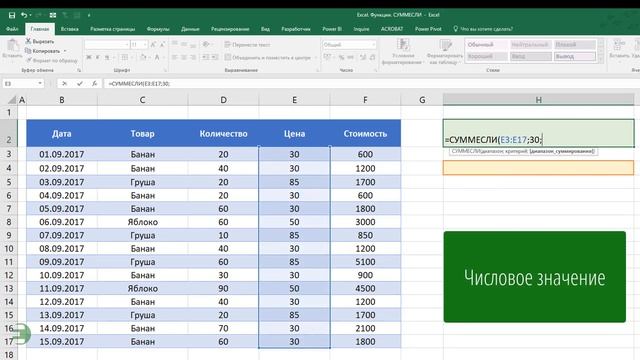Open the Name Box dropdown arrow
Image resolution: width=640 pixels, height=360 pixels.
pos(40,83)
